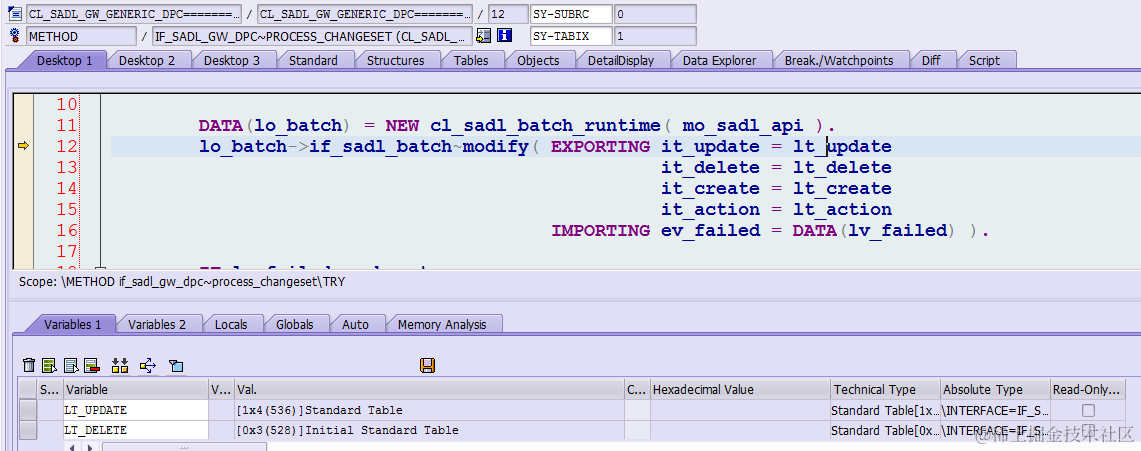The image size is (1141, 451).
Task: Open the Script tab
Action: coord(984,60)
